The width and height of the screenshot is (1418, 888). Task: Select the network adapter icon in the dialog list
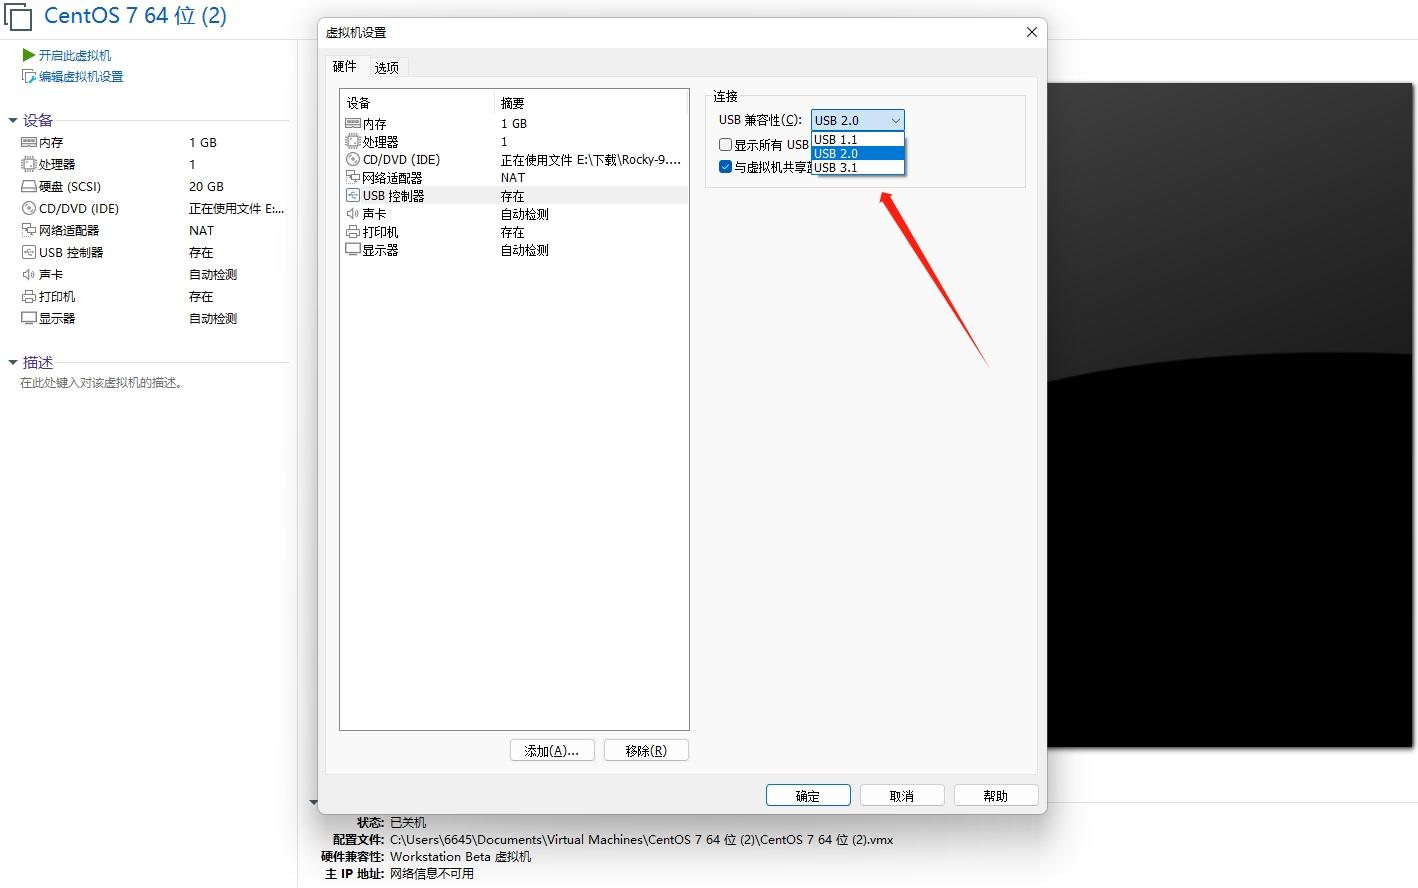point(352,178)
